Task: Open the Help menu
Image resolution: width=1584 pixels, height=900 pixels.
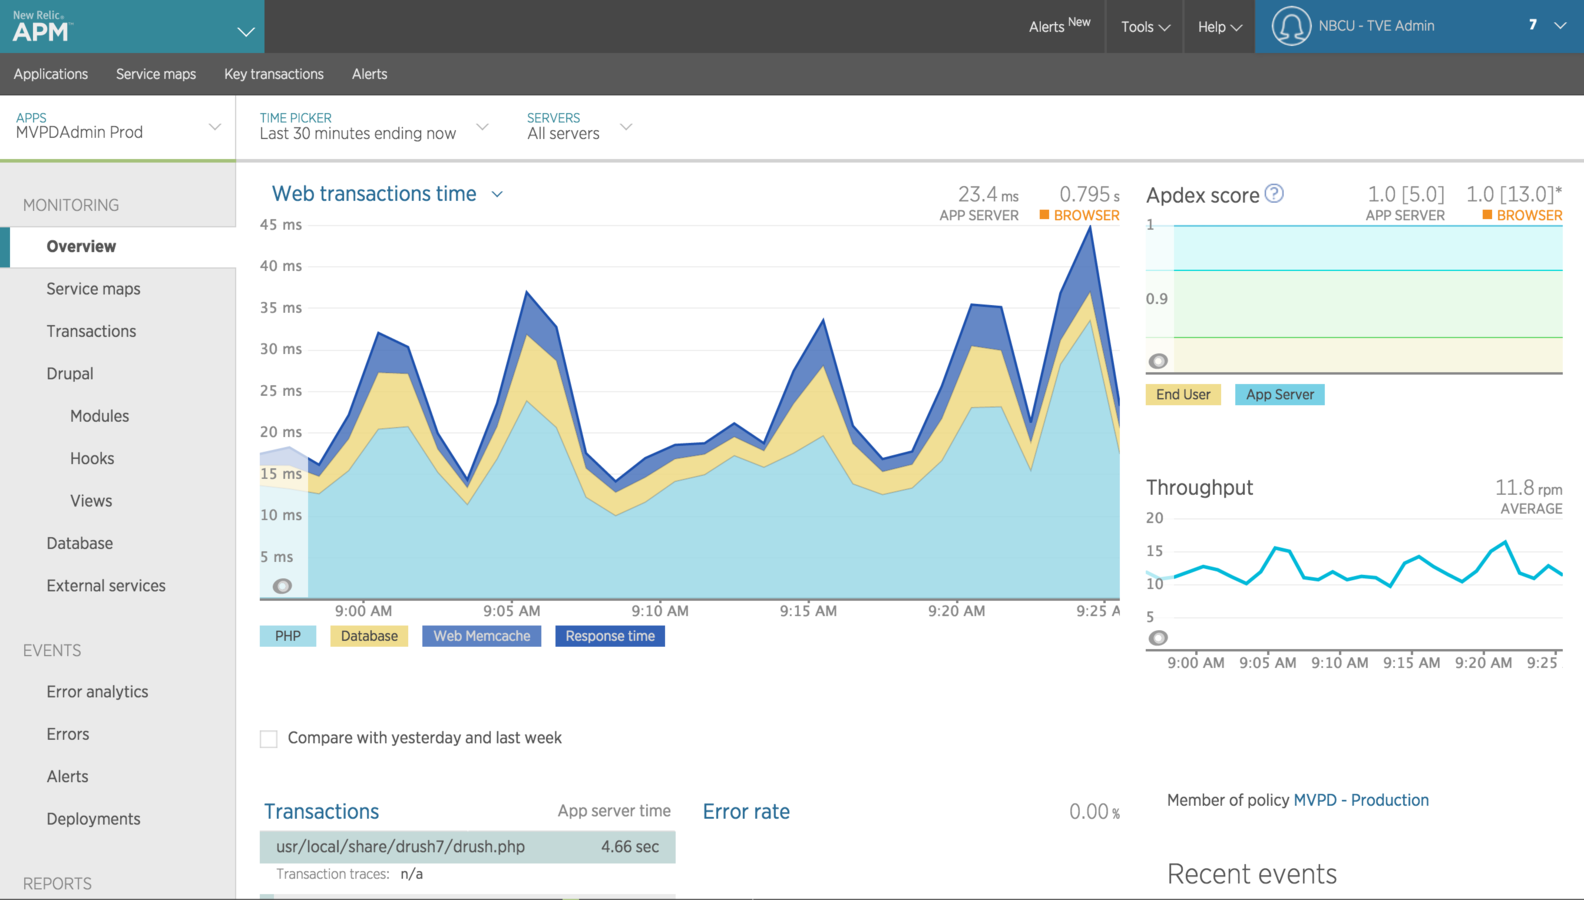Action: [1220, 27]
